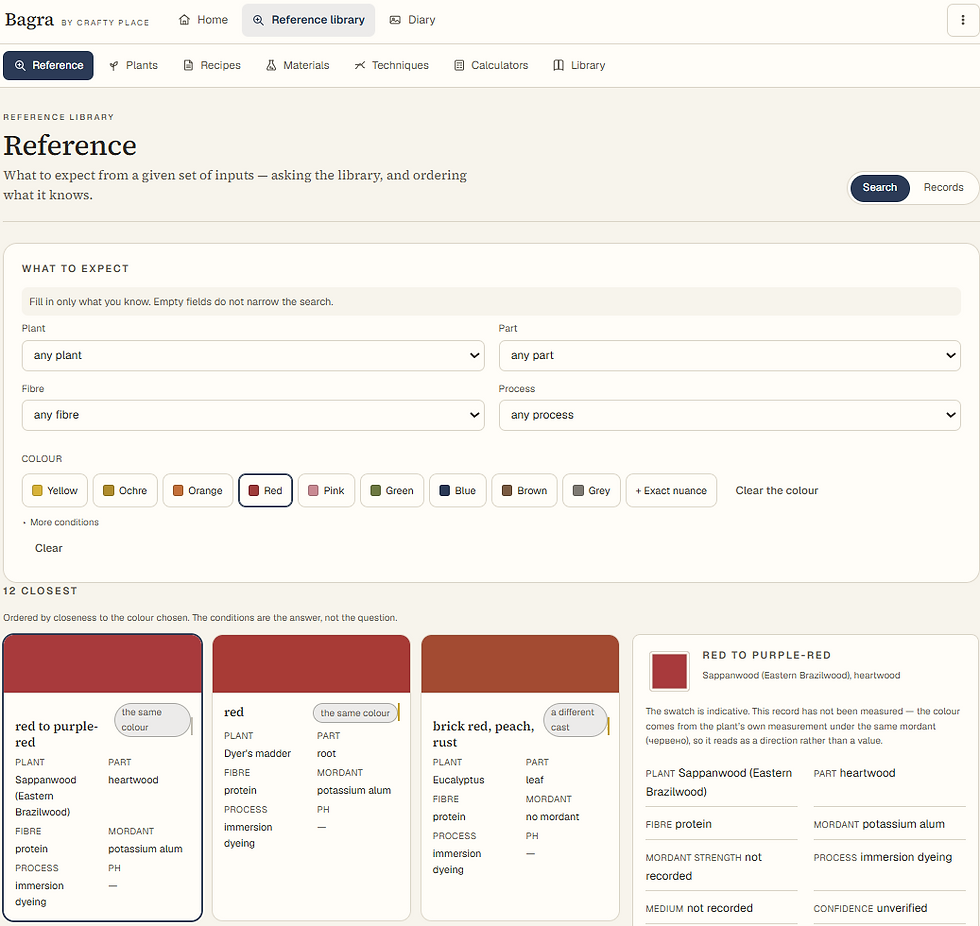Image resolution: width=980 pixels, height=926 pixels.
Task: Open the Process dropdown
Action: (x=729, y=416)
